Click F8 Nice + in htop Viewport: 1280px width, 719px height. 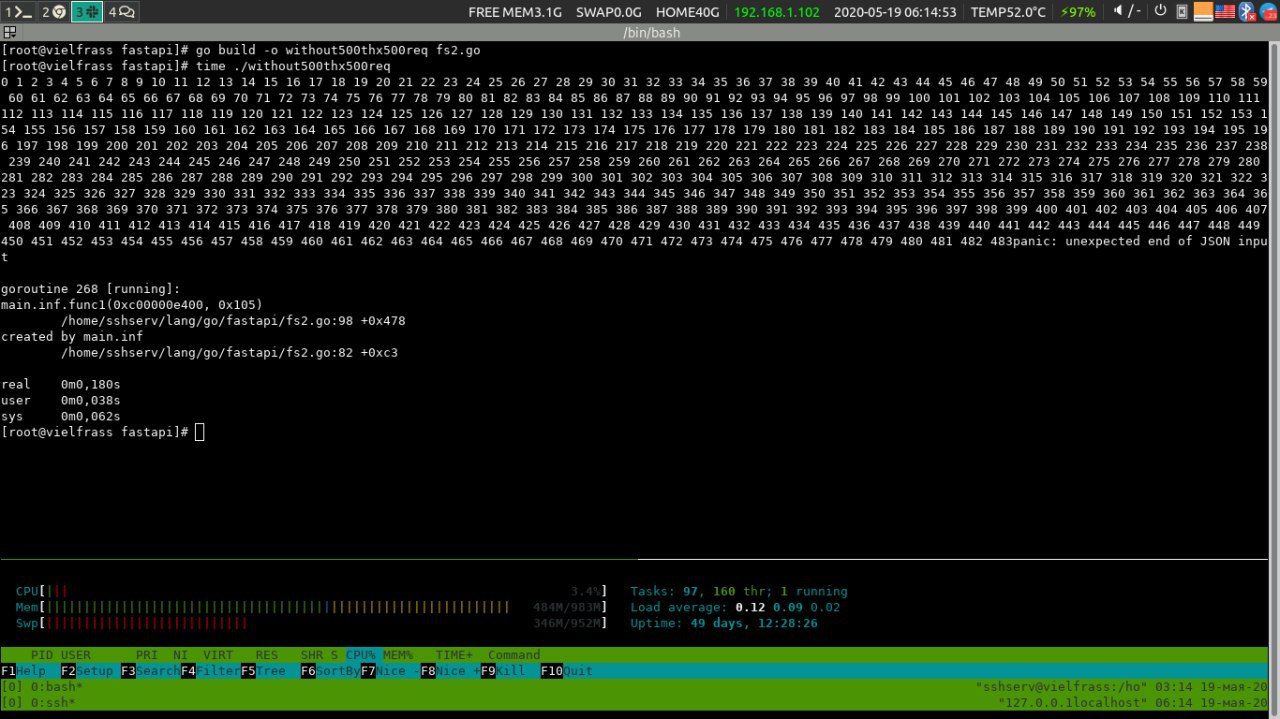coord(450,671)
